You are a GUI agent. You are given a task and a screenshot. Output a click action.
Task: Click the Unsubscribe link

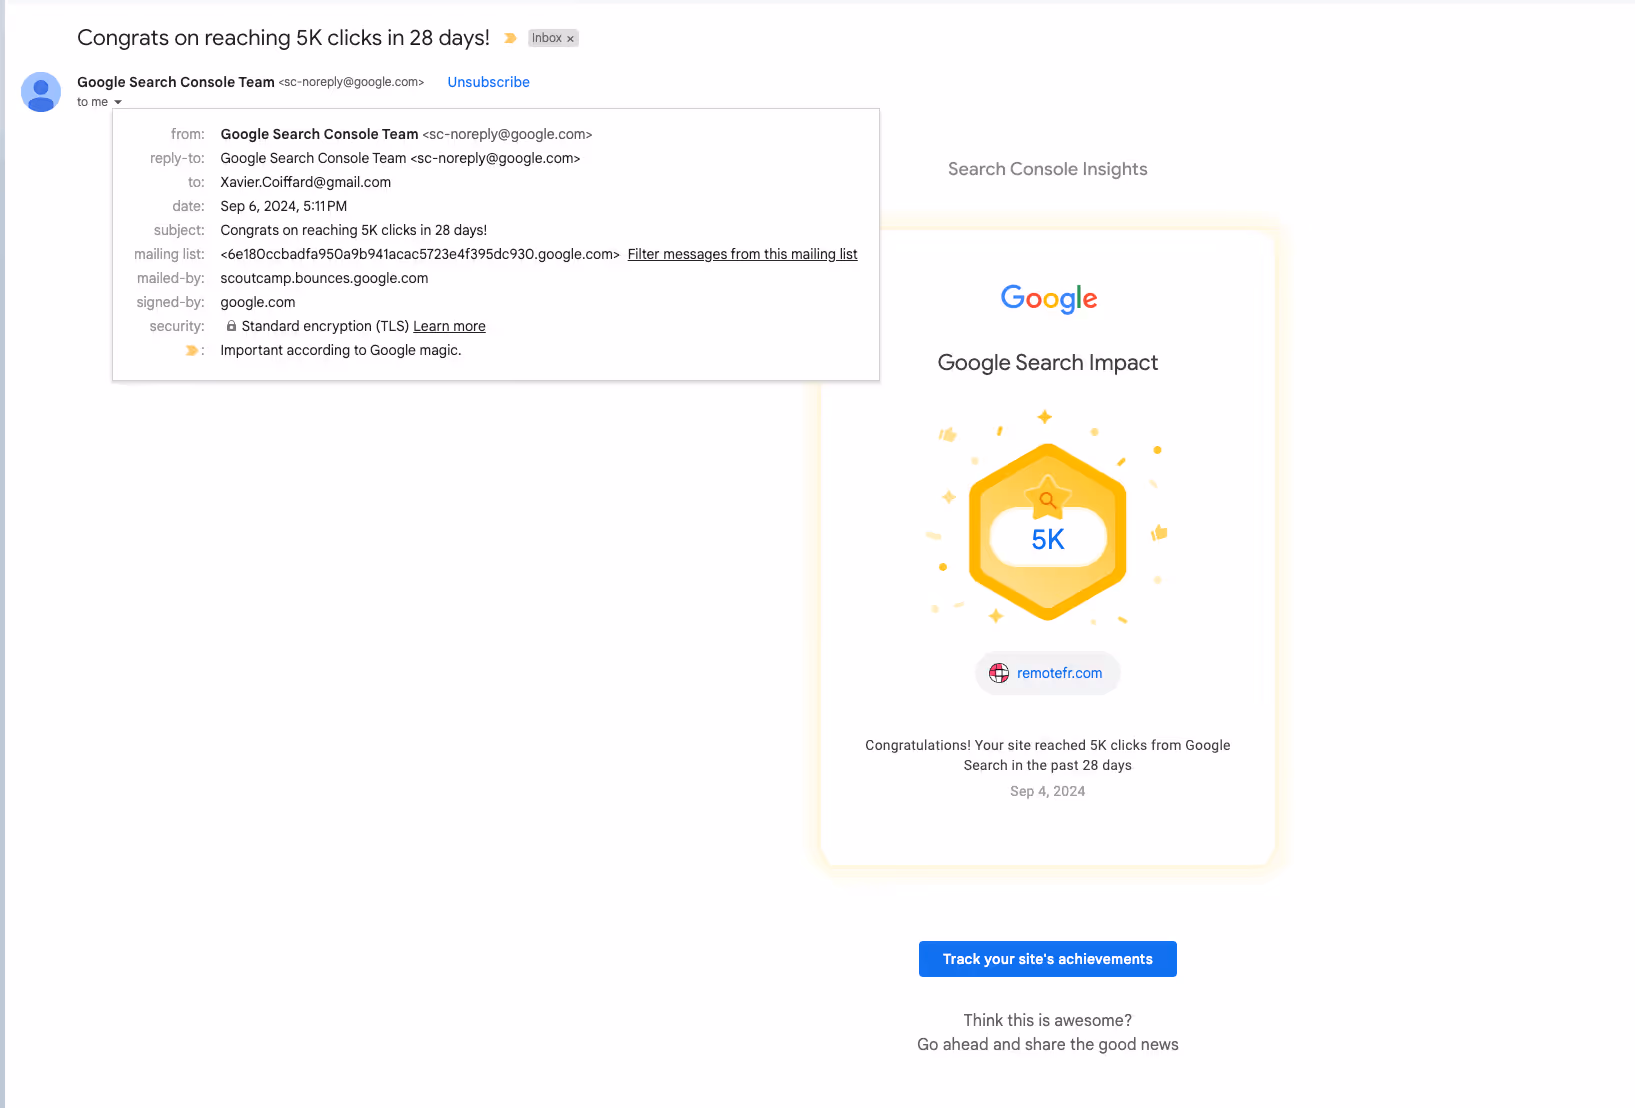click(x=488, y=82)
